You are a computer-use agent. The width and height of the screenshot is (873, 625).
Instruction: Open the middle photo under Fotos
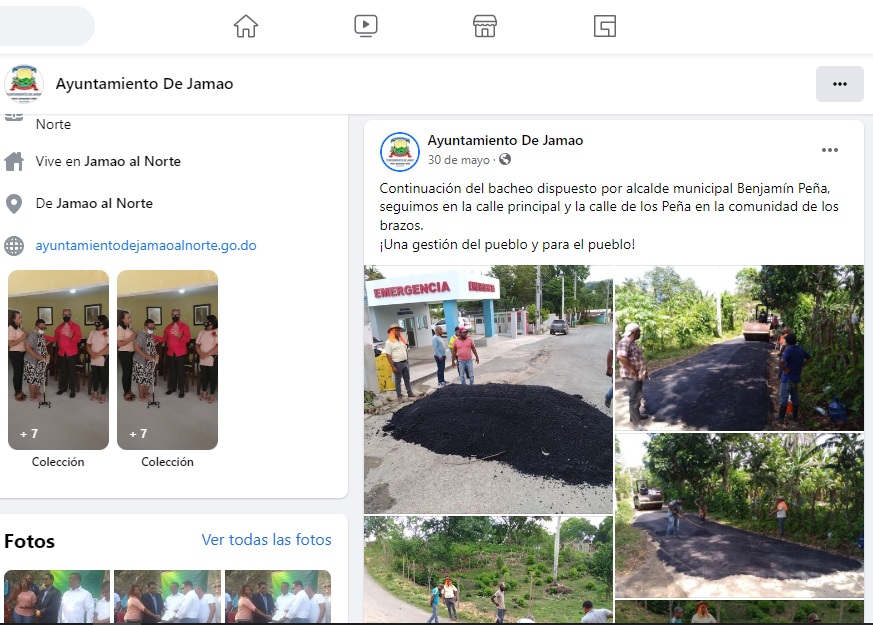pyautogui.click(x=168, y=596)
